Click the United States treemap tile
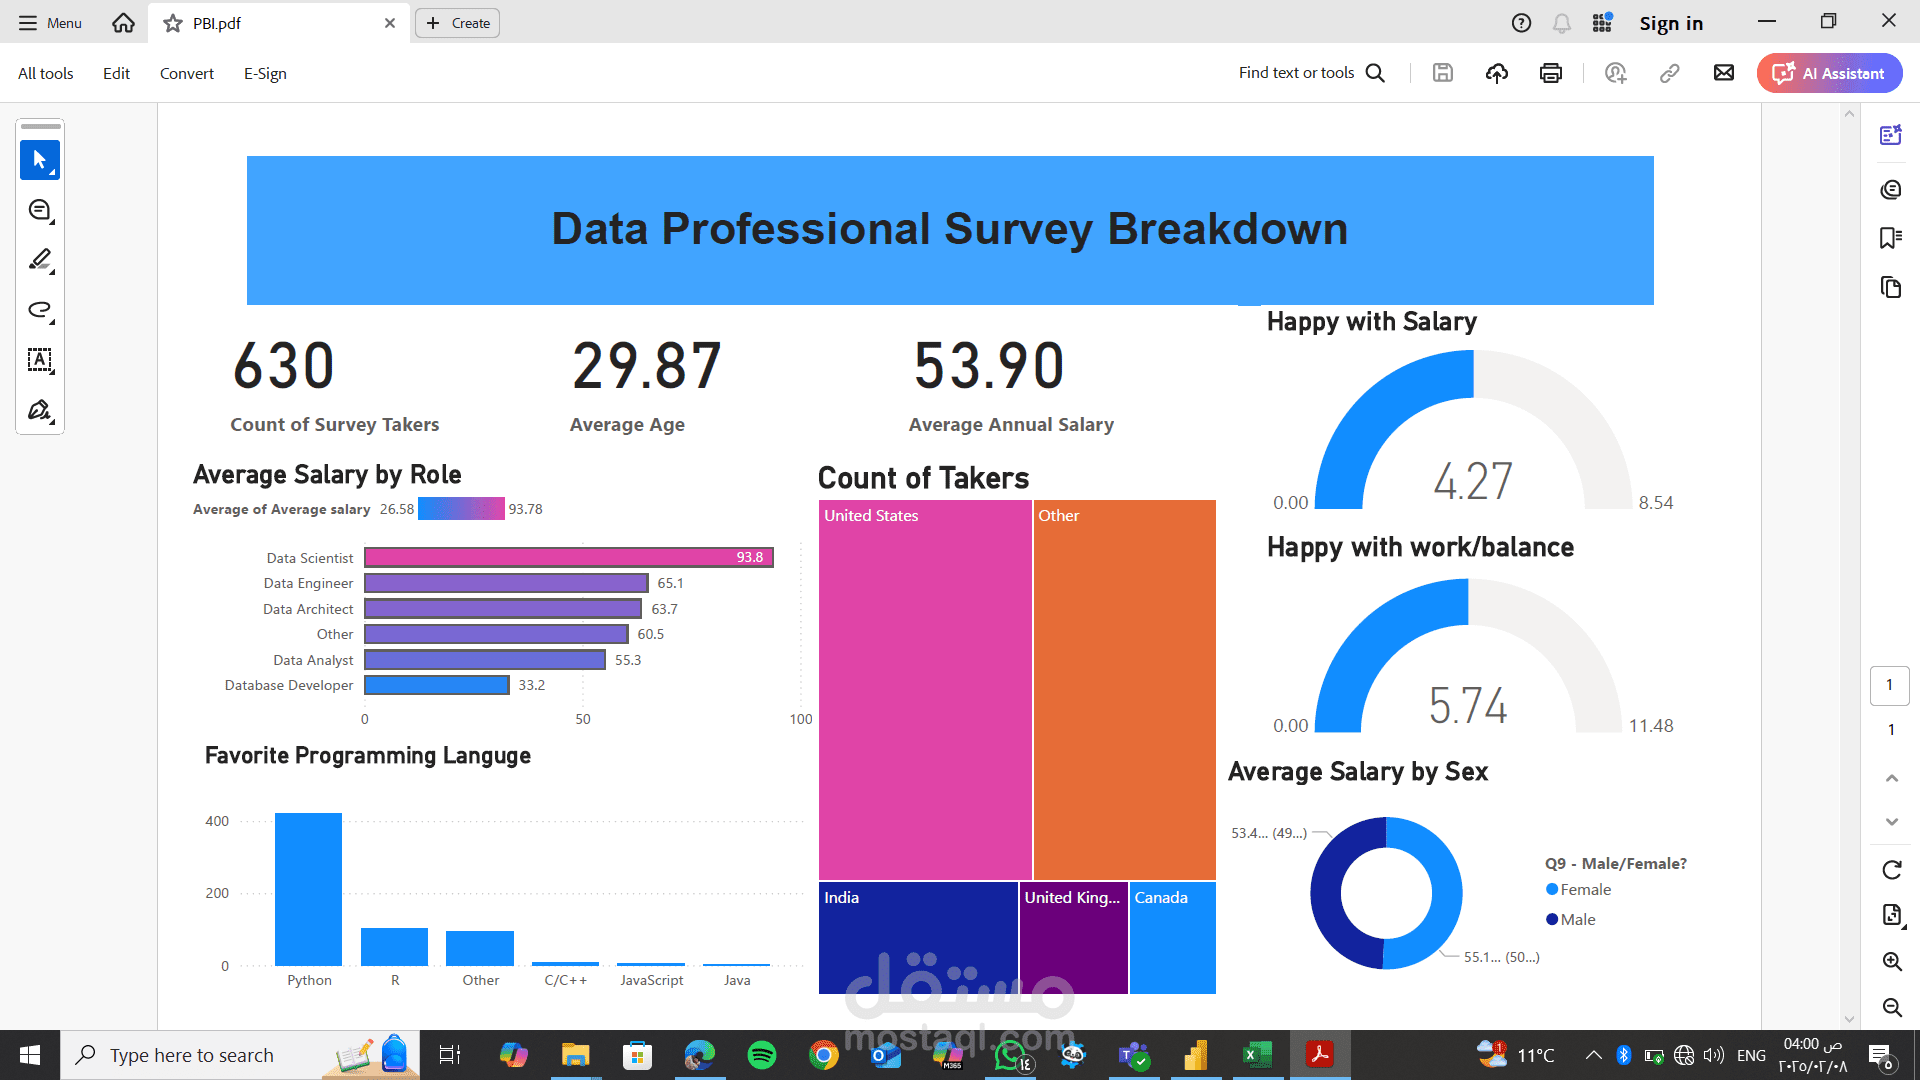Image resolution: width=1920 pixels, height=1080 pixels. point(925,690)
